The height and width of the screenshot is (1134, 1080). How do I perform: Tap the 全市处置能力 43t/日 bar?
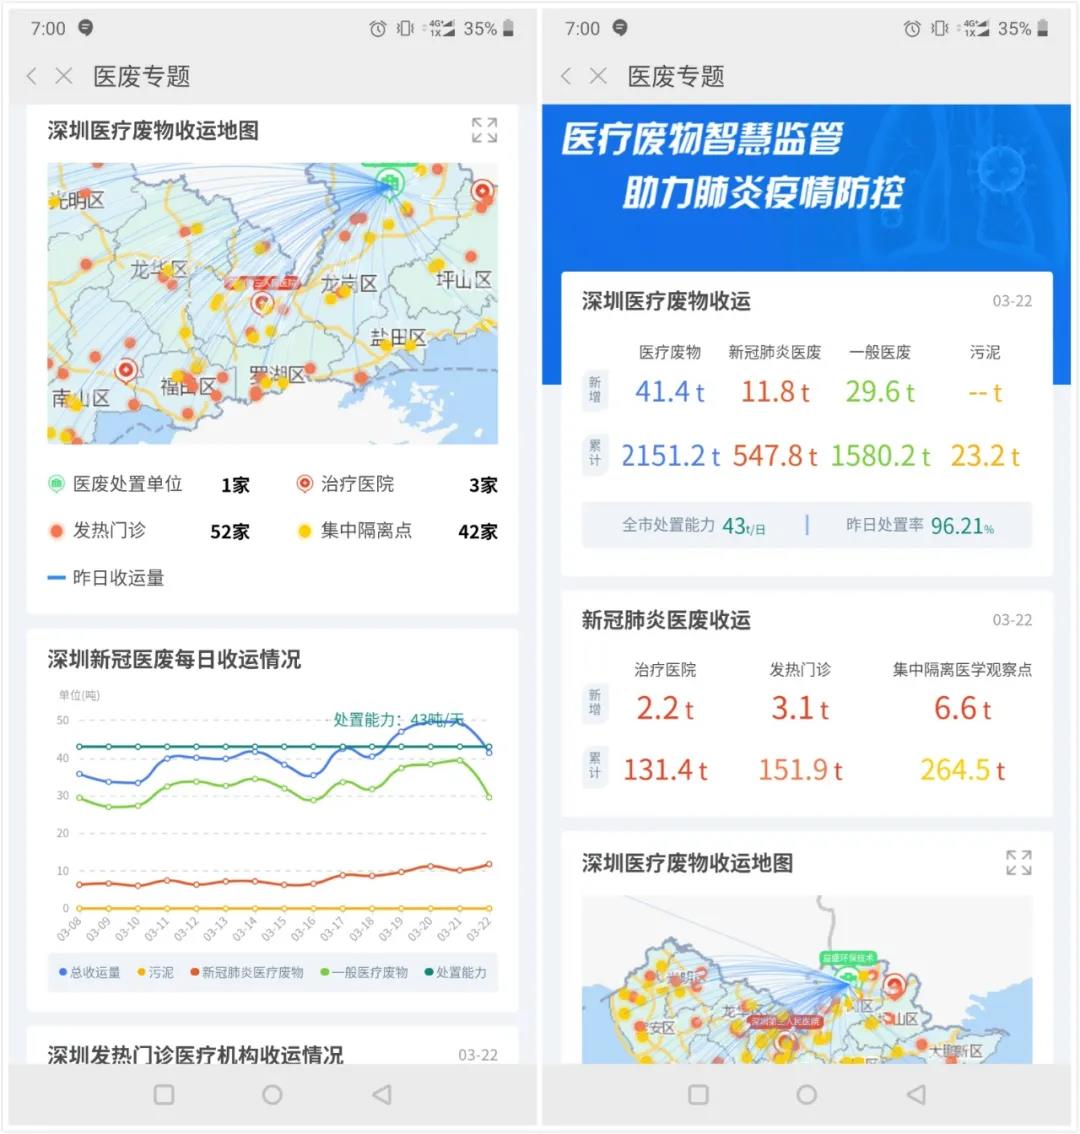[x=694, y=526]
